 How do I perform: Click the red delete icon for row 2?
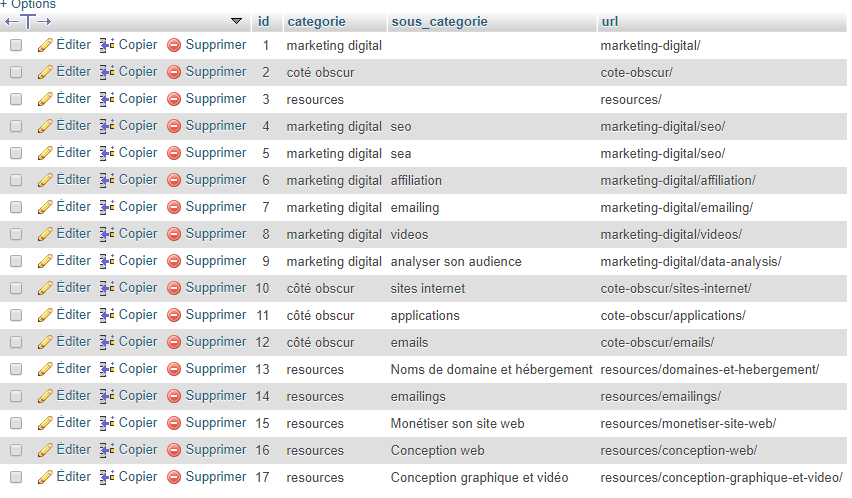(x=174, y=72)
